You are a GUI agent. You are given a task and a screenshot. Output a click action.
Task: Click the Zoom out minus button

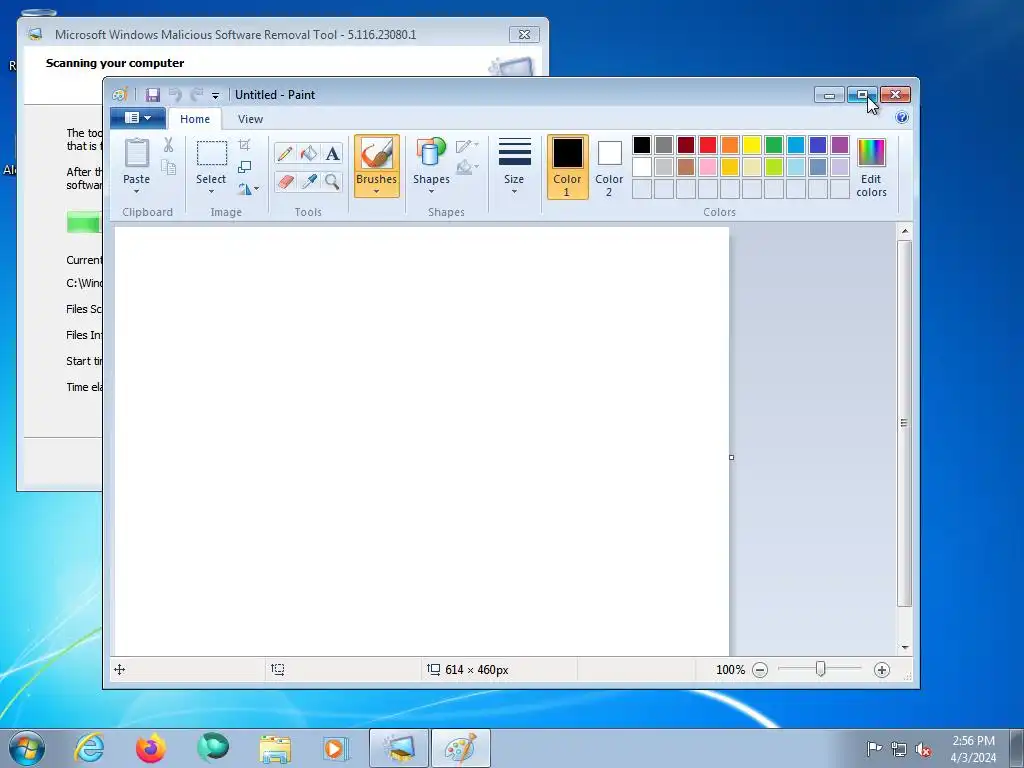click(x=760, y=670)
